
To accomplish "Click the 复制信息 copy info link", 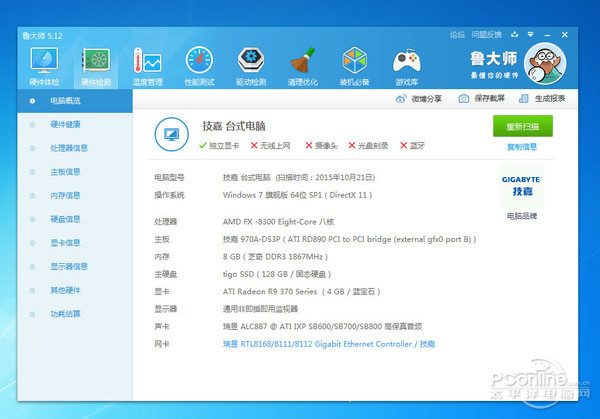I will tap(521, 147).
